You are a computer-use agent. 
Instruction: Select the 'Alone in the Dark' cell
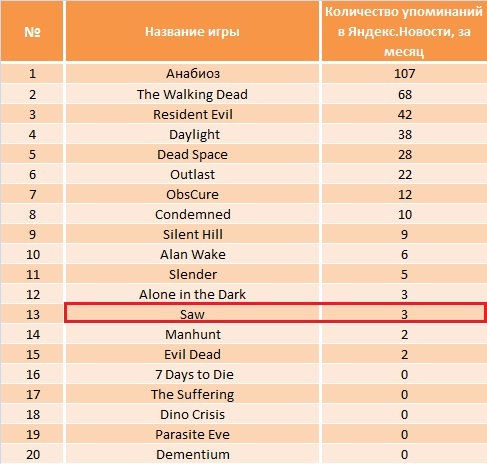point(192,294)
